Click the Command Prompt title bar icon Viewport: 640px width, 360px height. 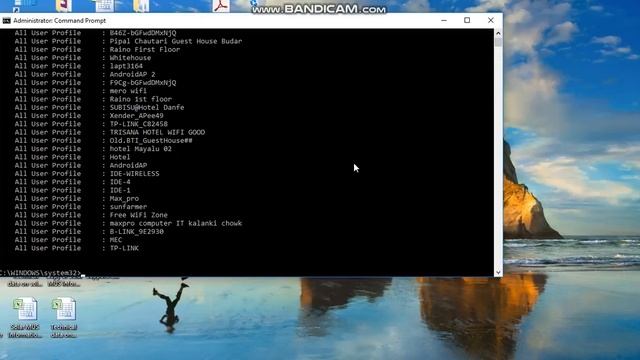click(7, 20)
